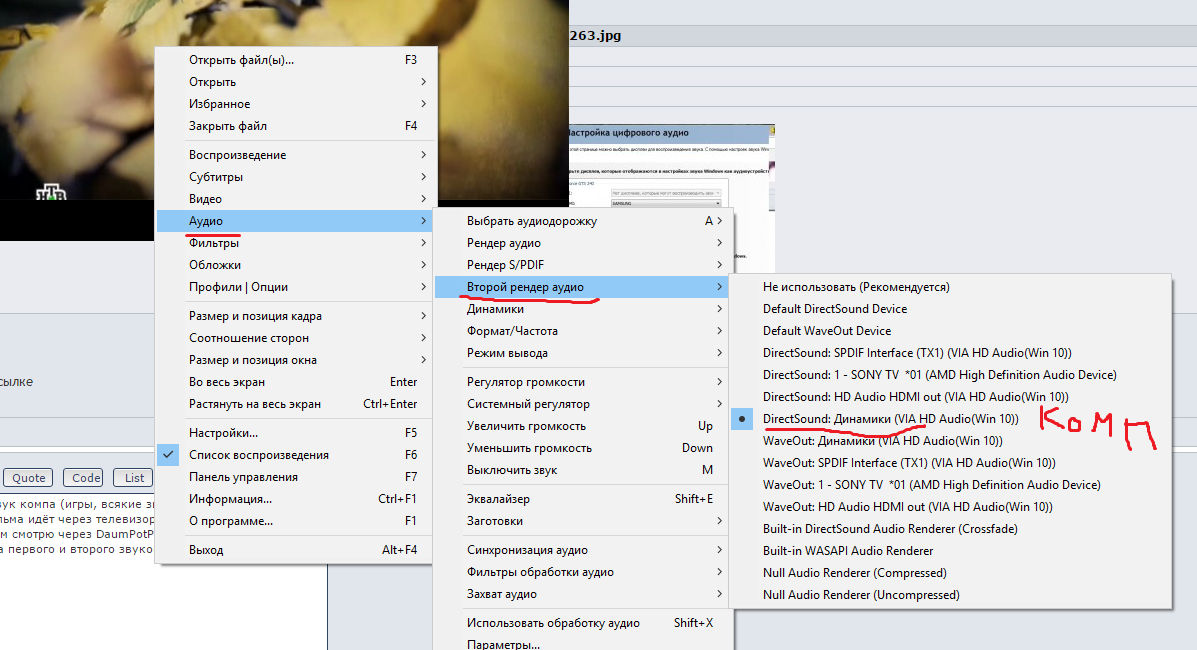Expand the Открыть submenu
The height and width of the screenshot is (650, 1197).
click(x=295, y=82)
